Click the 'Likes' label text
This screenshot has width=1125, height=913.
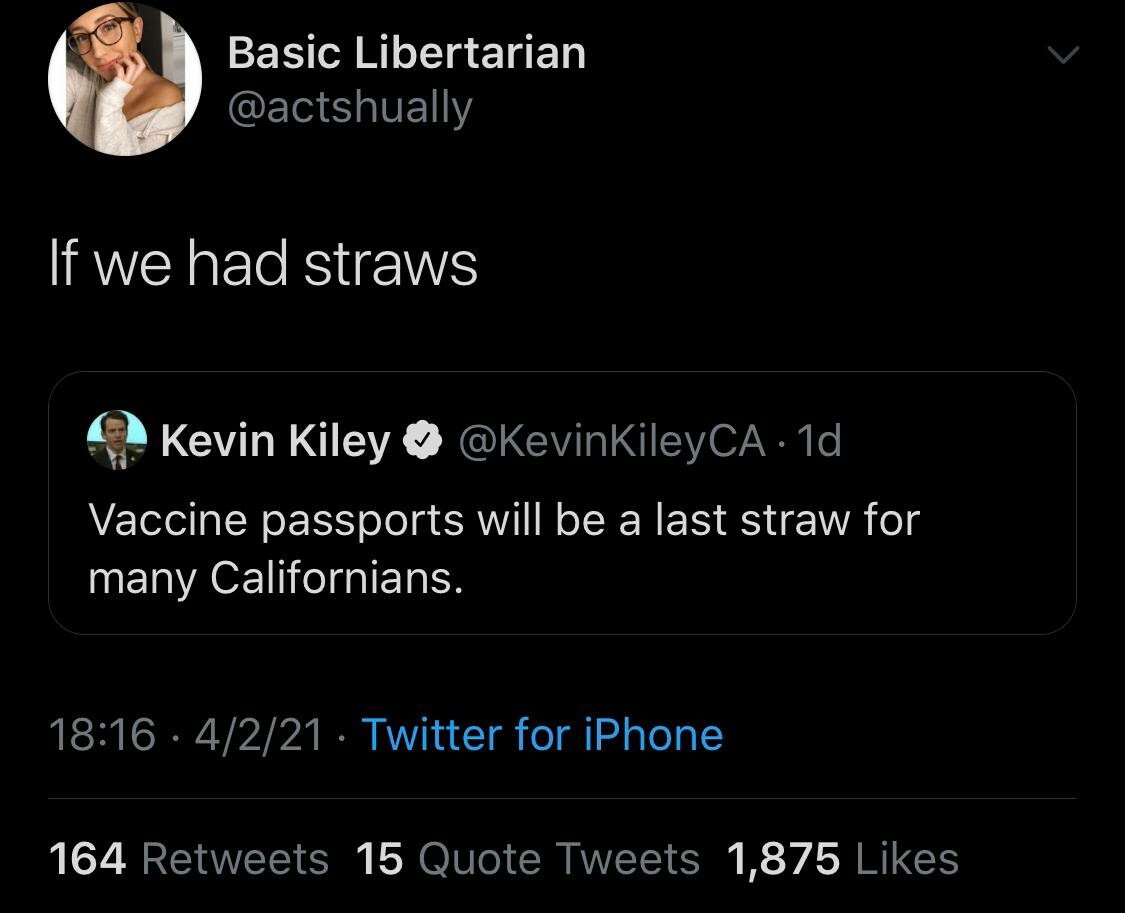(x=905, y=859)
